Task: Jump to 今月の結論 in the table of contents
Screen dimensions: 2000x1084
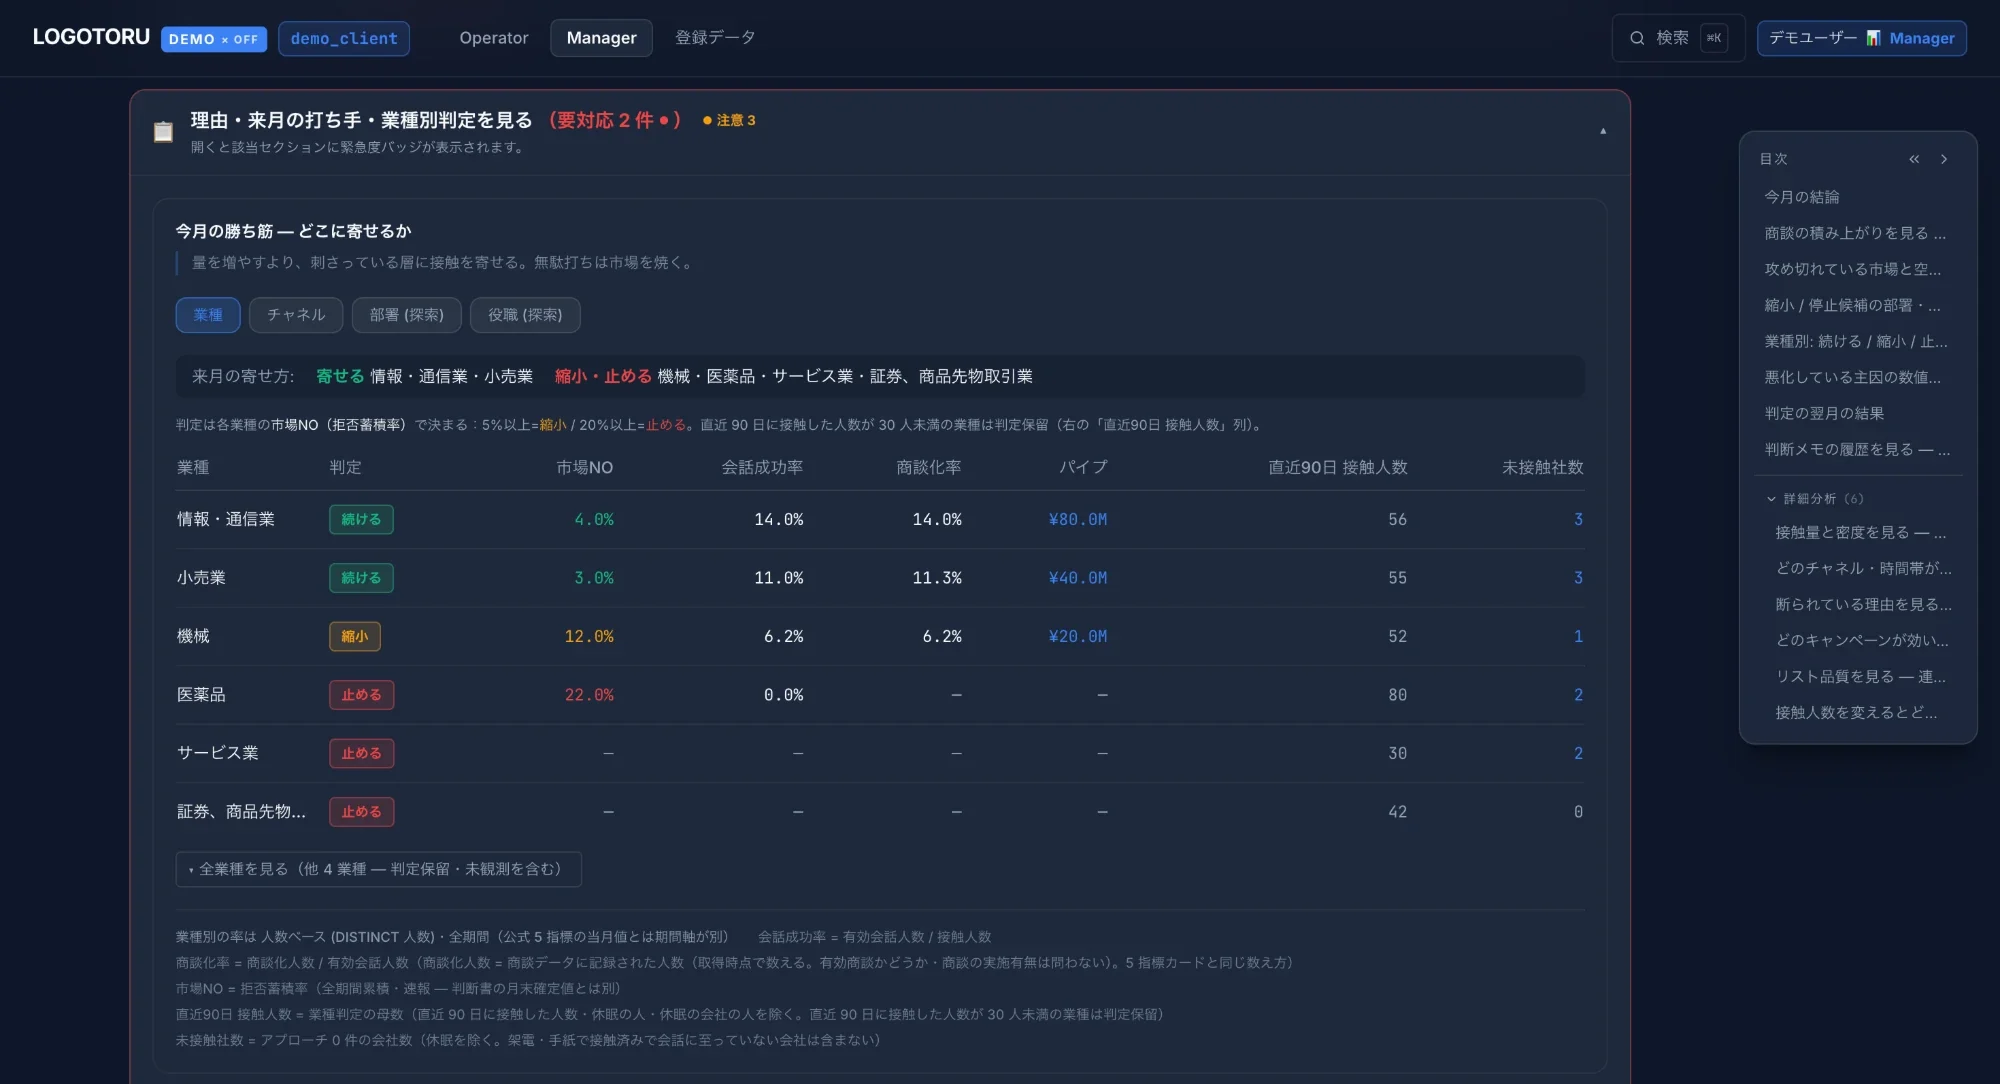Action: point(1802,197)
